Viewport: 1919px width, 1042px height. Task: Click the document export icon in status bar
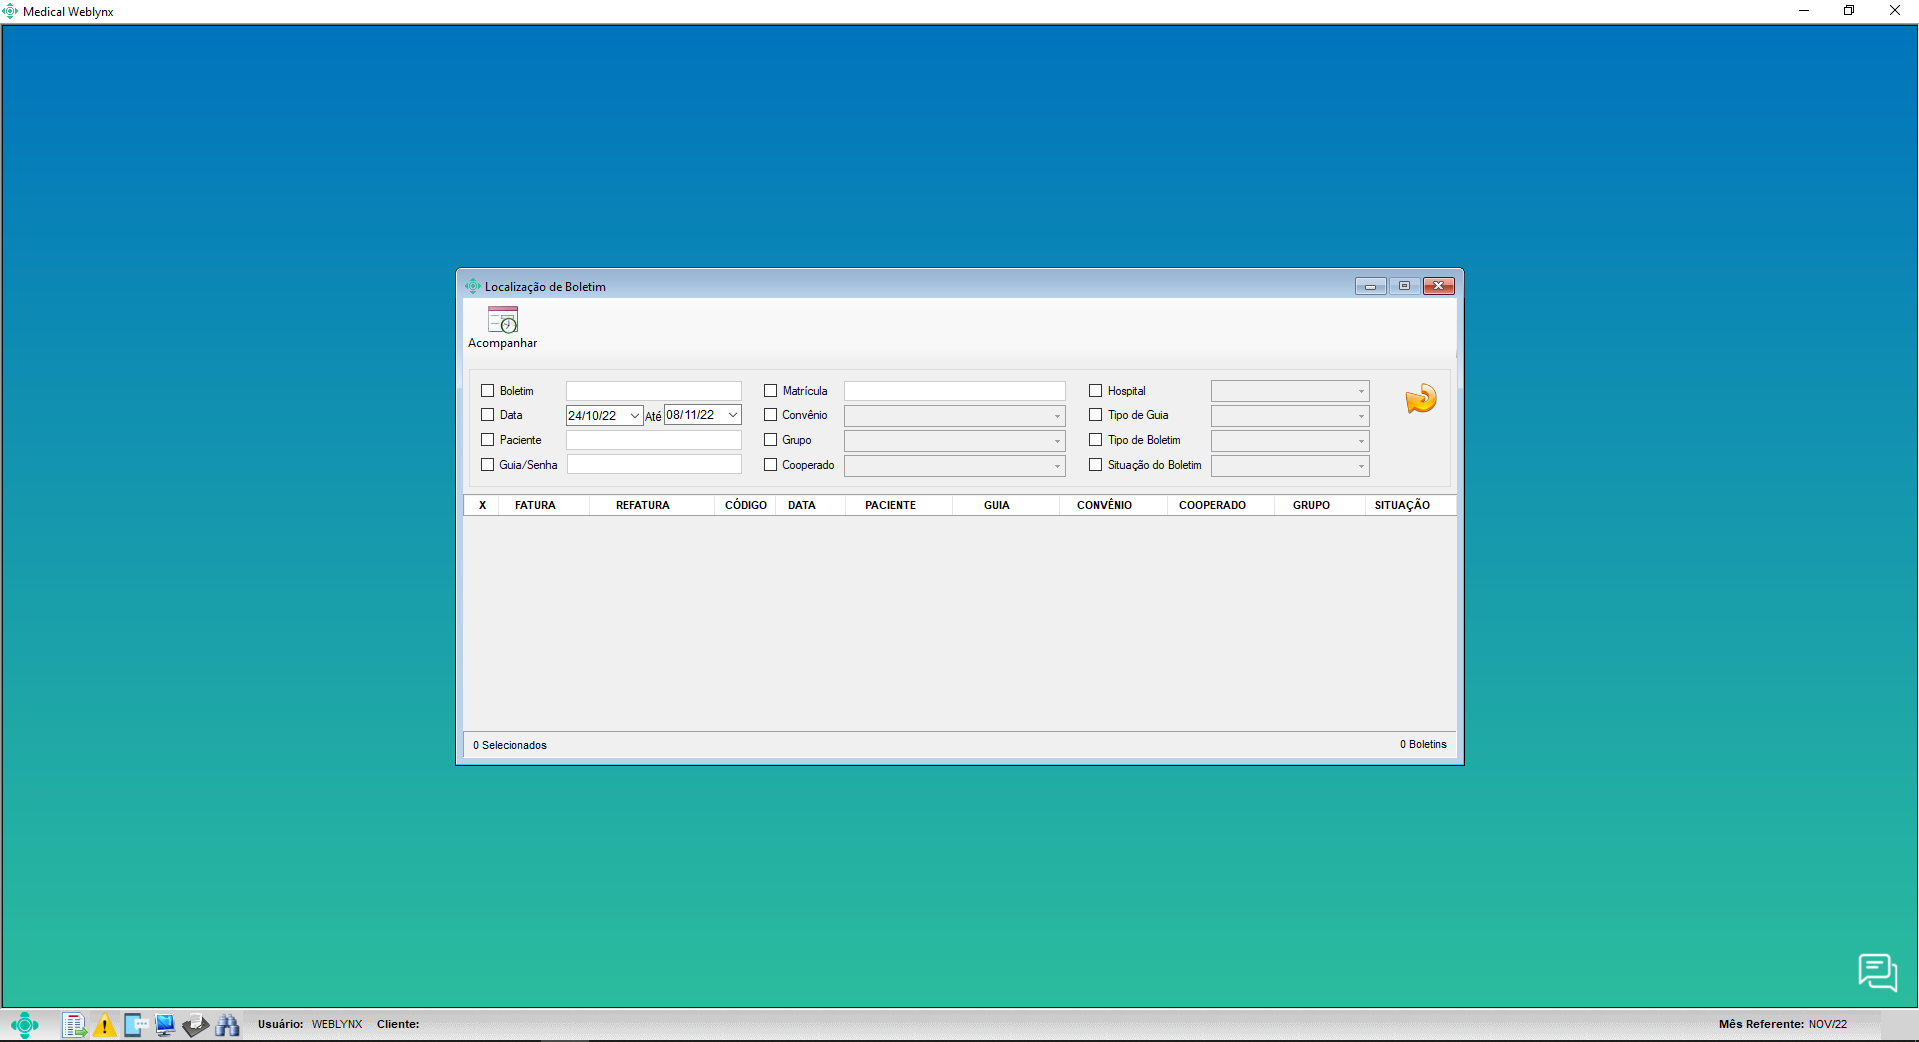(74, 1025)
